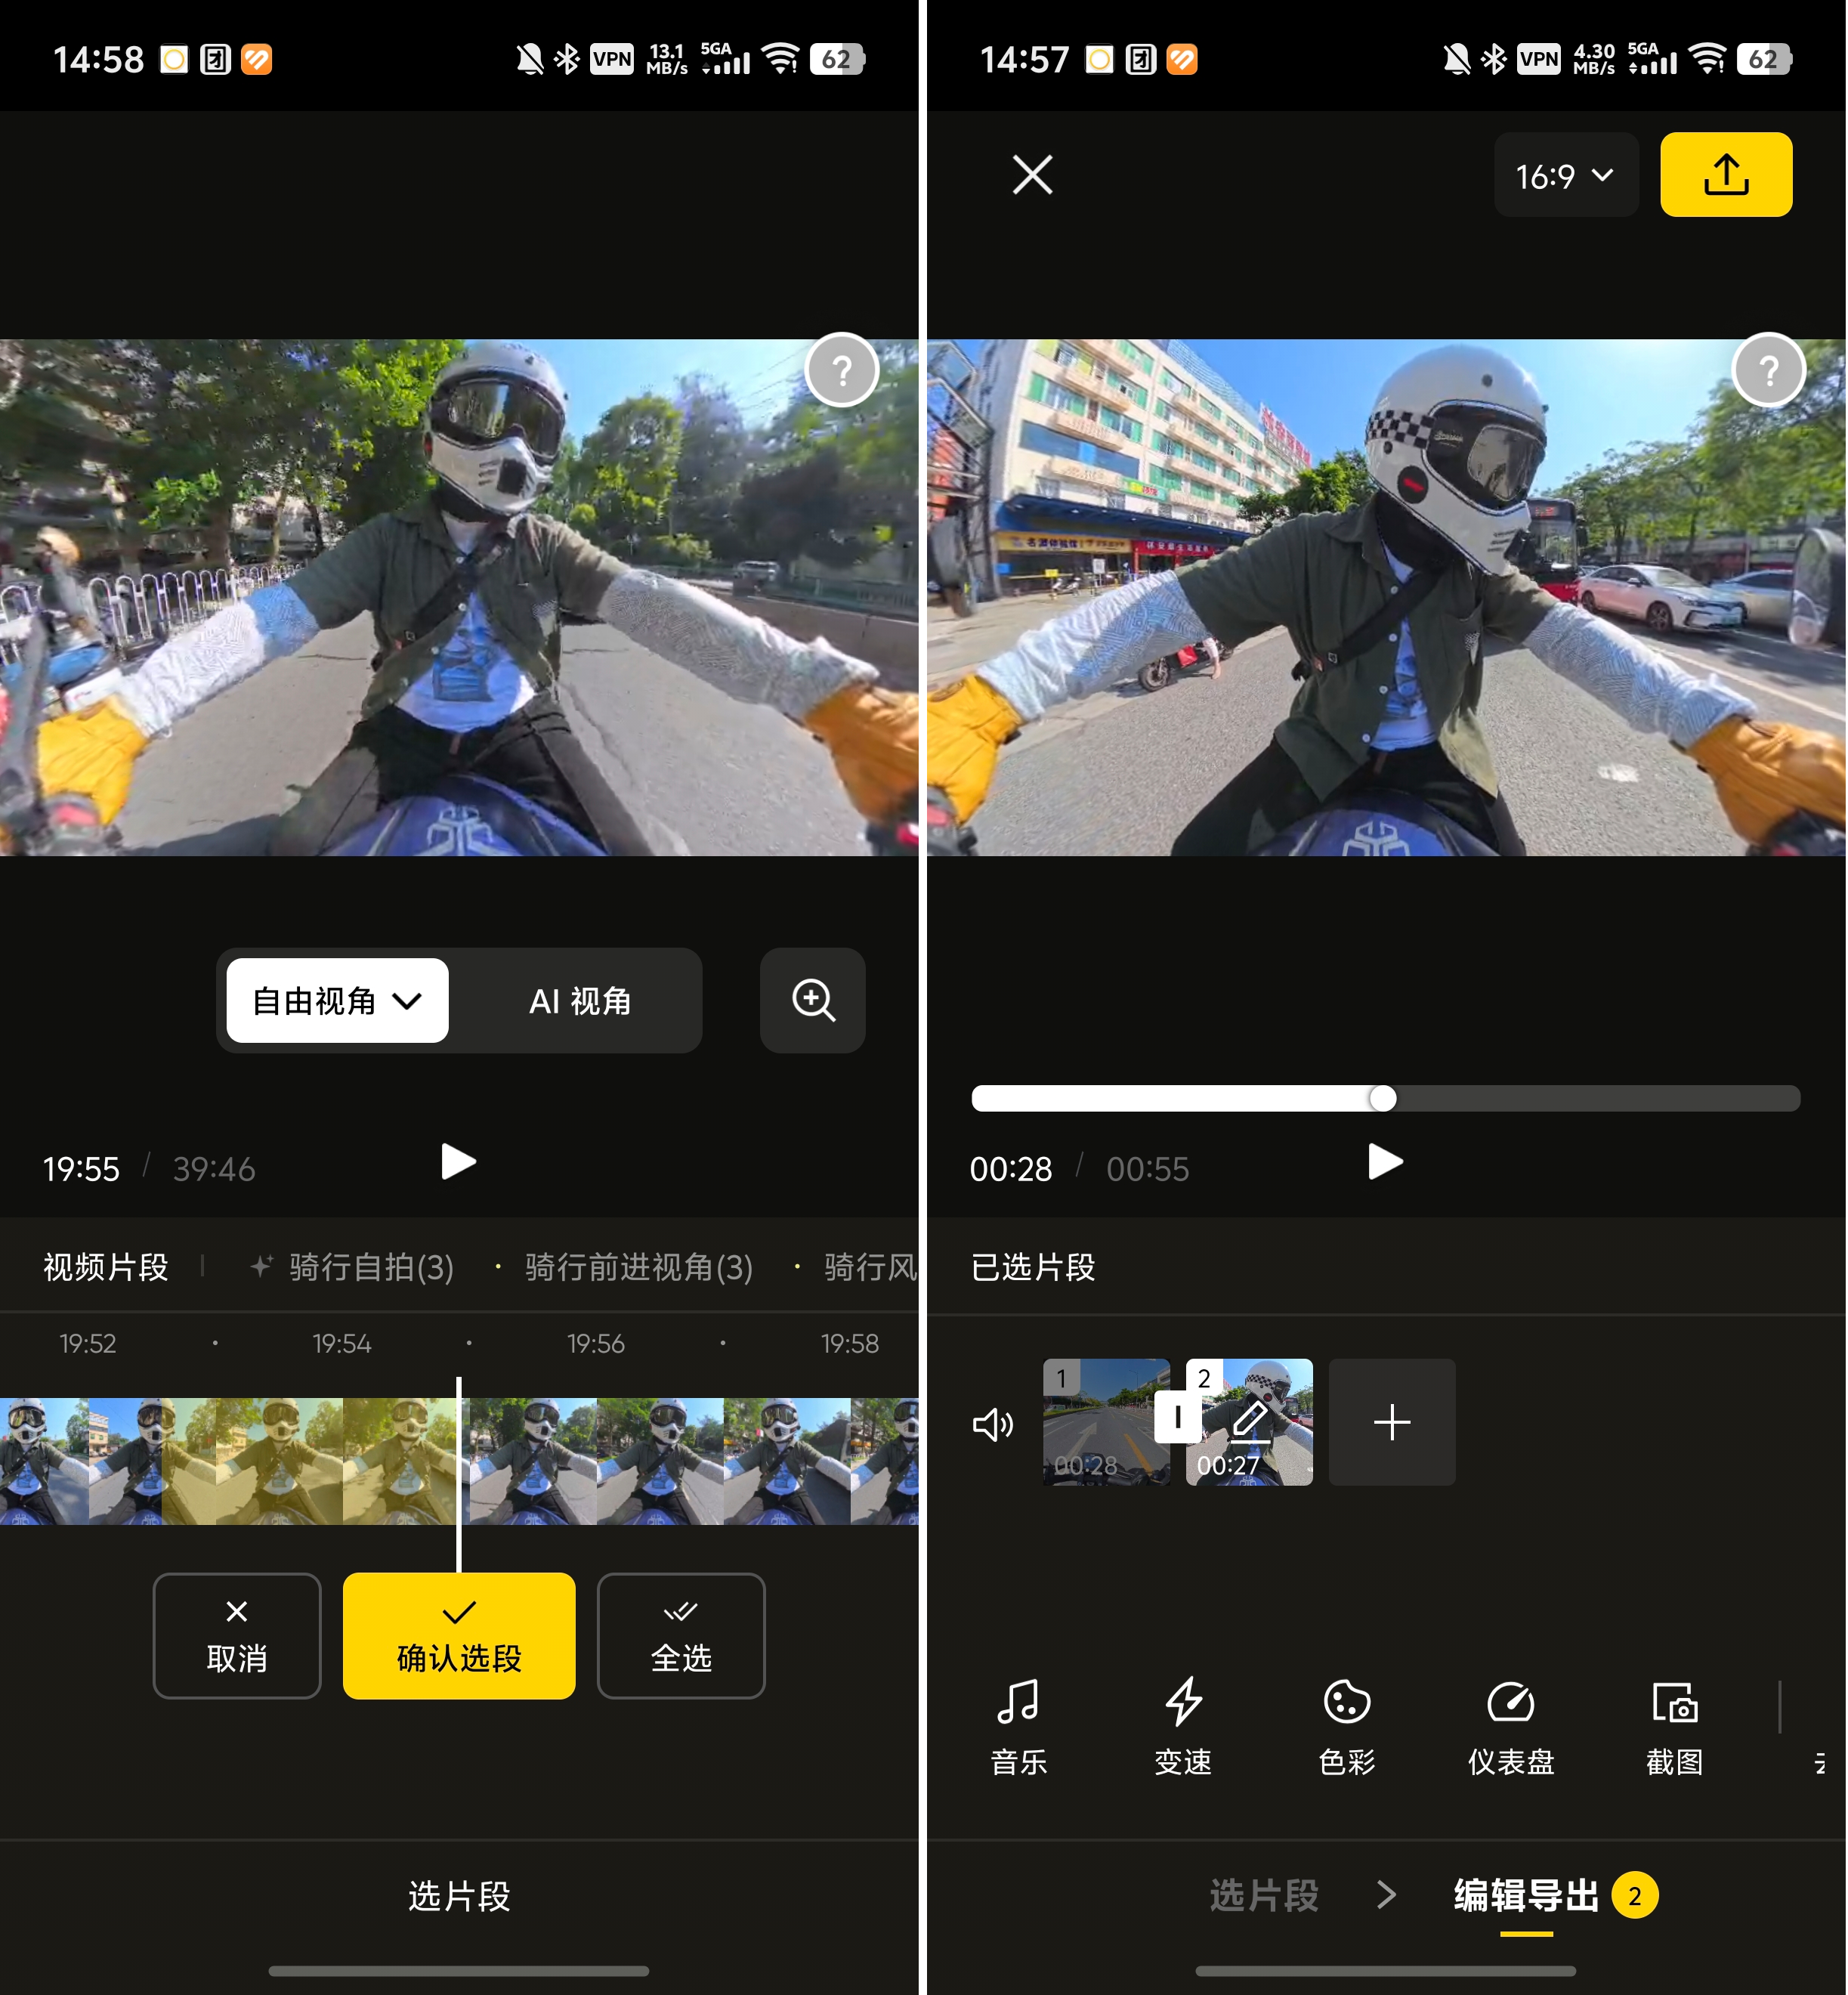Tap 全选 to select all segments
Image resolution: width=1848 pixels, height=1995 pixels.
point(680,1635)
